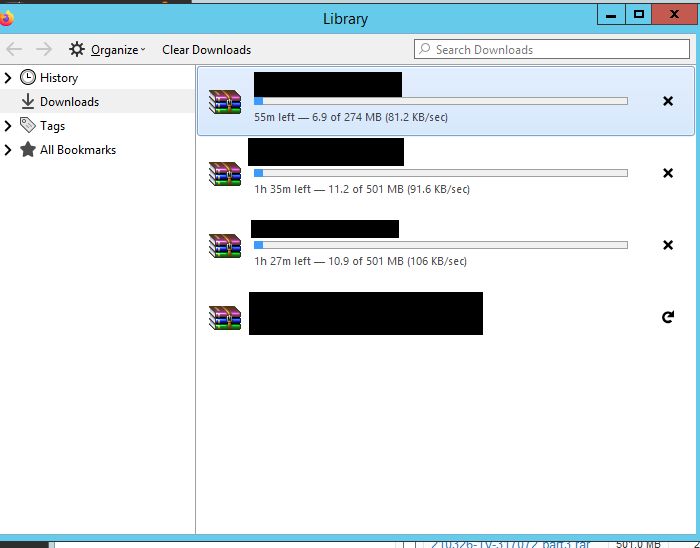The height and width of the screenshot is (548, 700).
Task: Expand the Tags tree node
Action: click(8, 126)
